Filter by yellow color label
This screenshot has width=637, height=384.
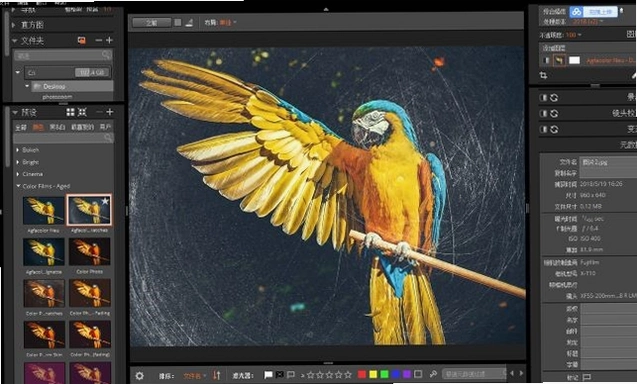click(x=373, y=374)
